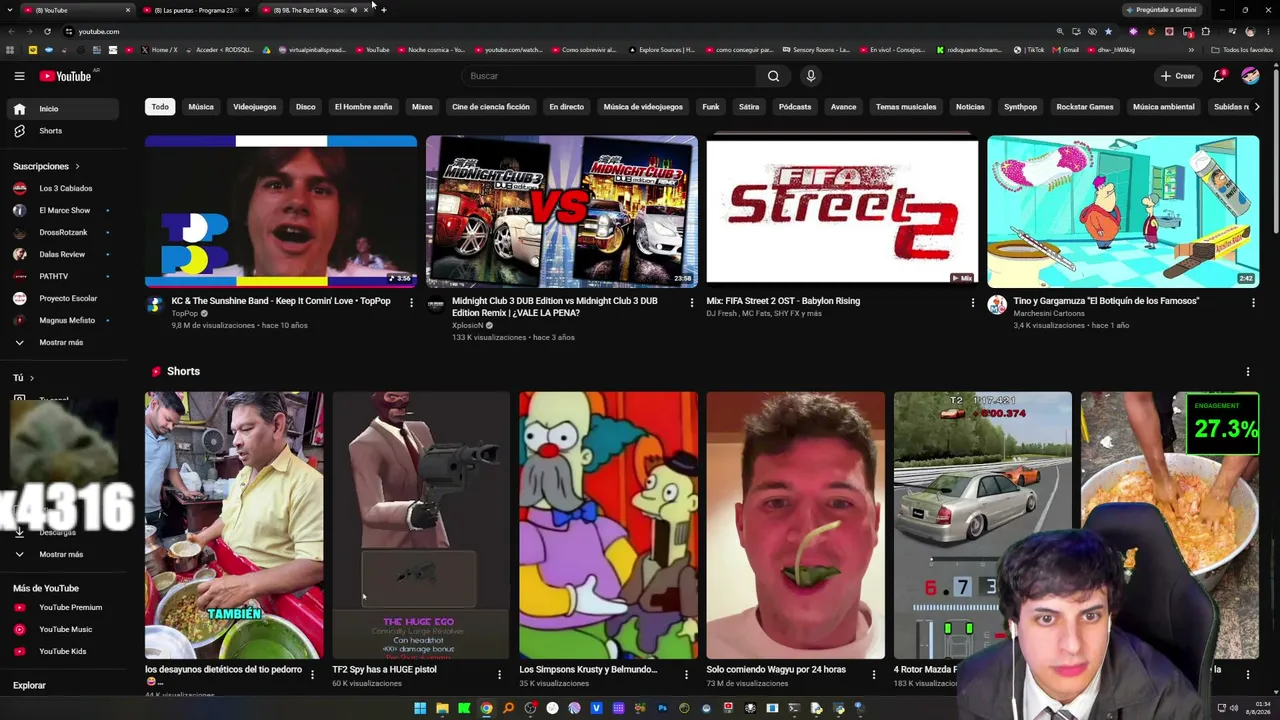The width and height of the screenshot is (1280, 720).
Task: Select the Videojuegos chip
Action: pyautogui.click(x=254, y=107)
